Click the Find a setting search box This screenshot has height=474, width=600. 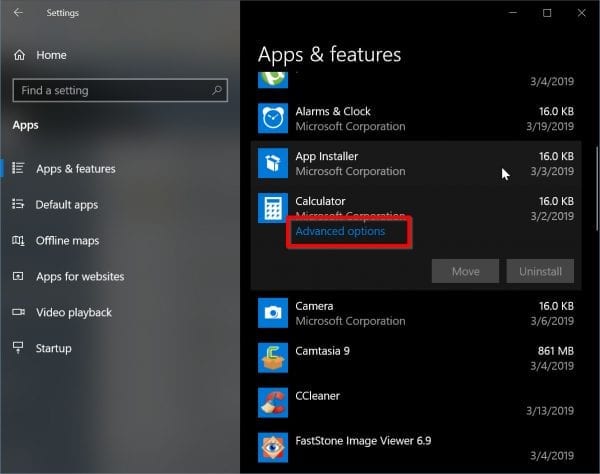[110, 90]
